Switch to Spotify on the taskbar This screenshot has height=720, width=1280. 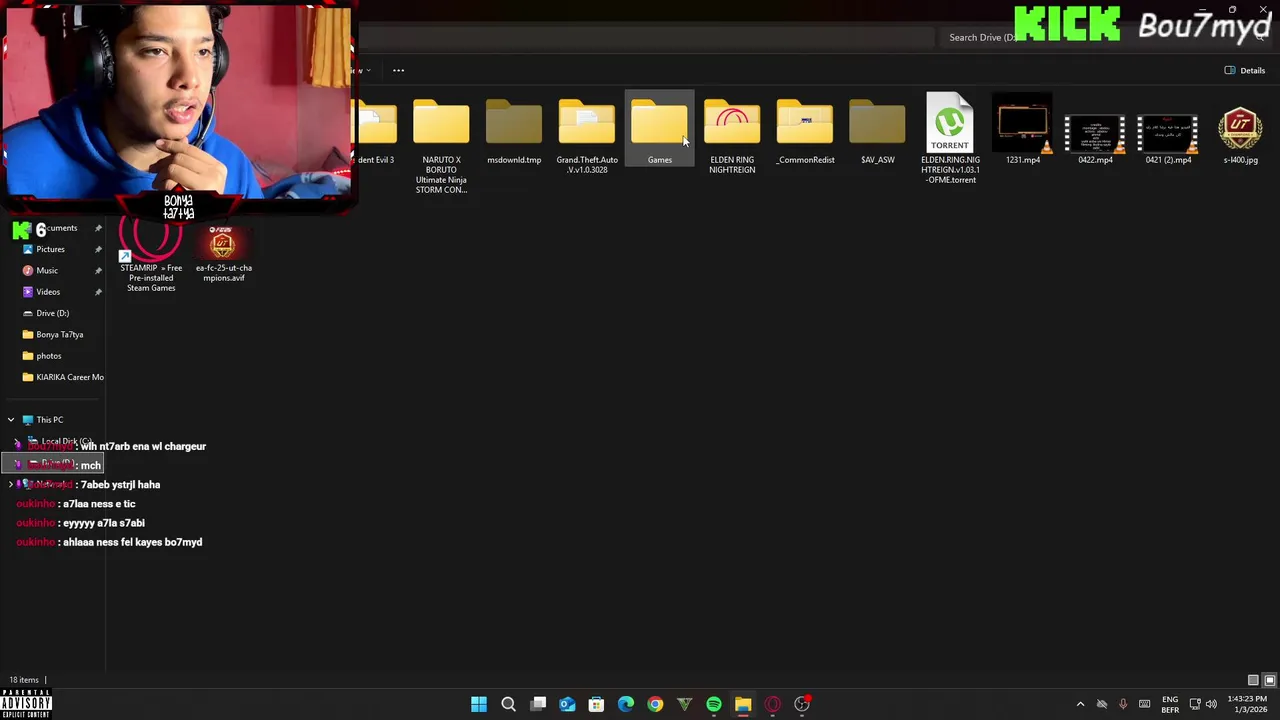tap(714, 704)
